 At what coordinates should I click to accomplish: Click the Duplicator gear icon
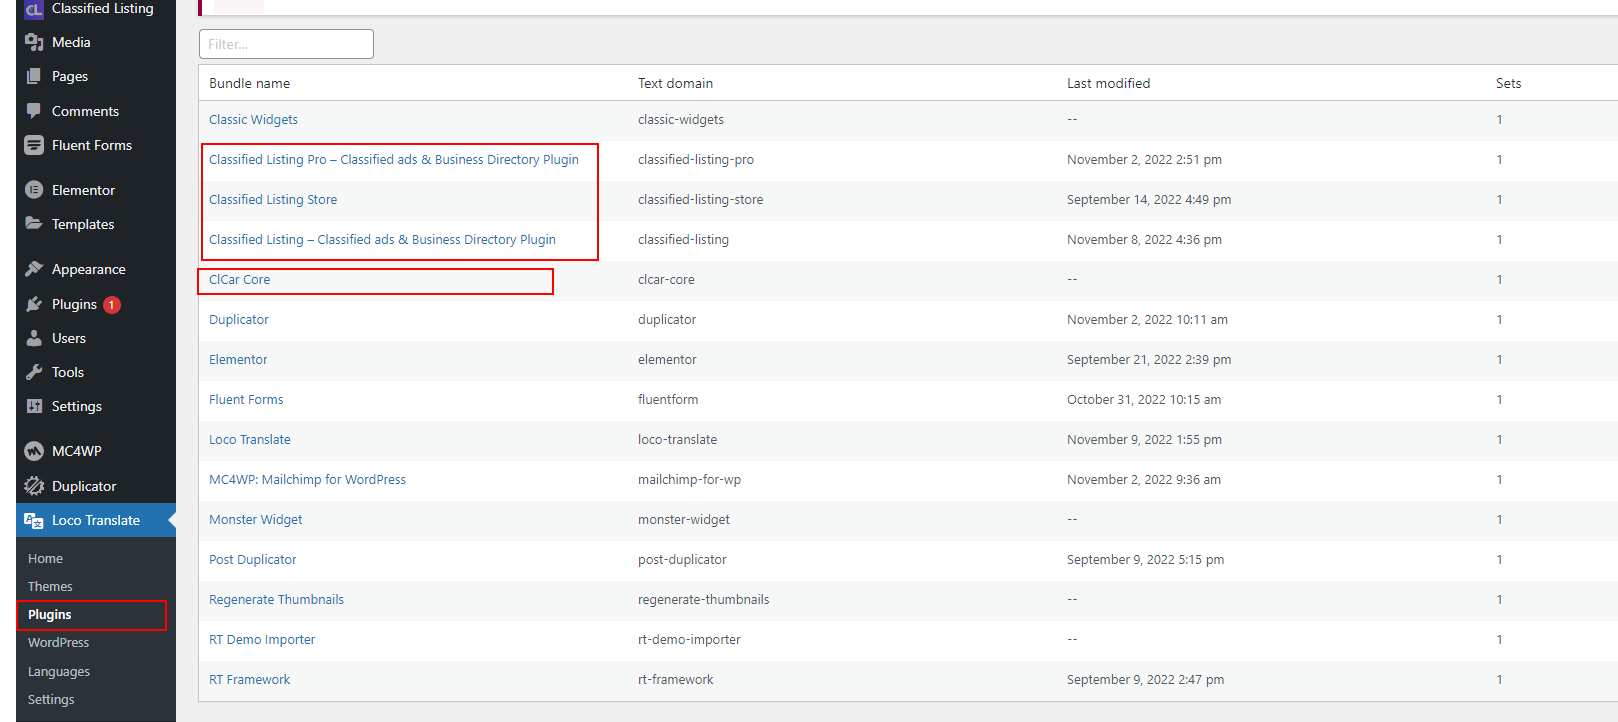click(34, 486)
